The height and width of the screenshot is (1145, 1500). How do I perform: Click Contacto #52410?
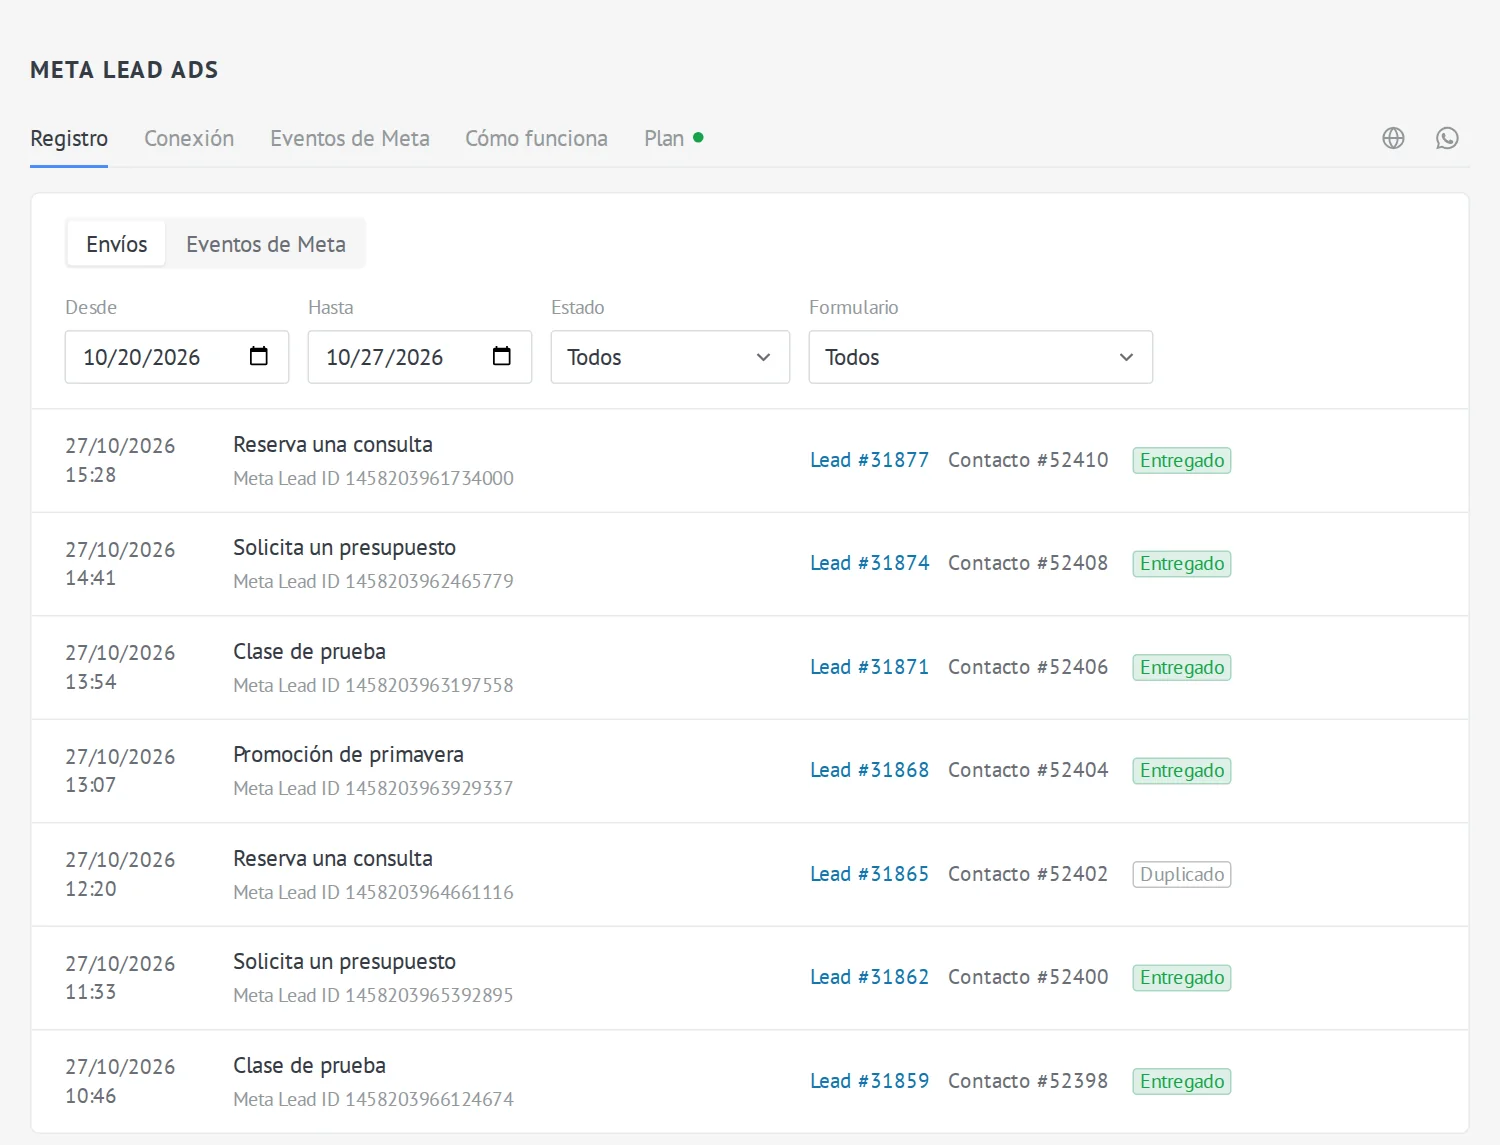[x=1028, y=460]
